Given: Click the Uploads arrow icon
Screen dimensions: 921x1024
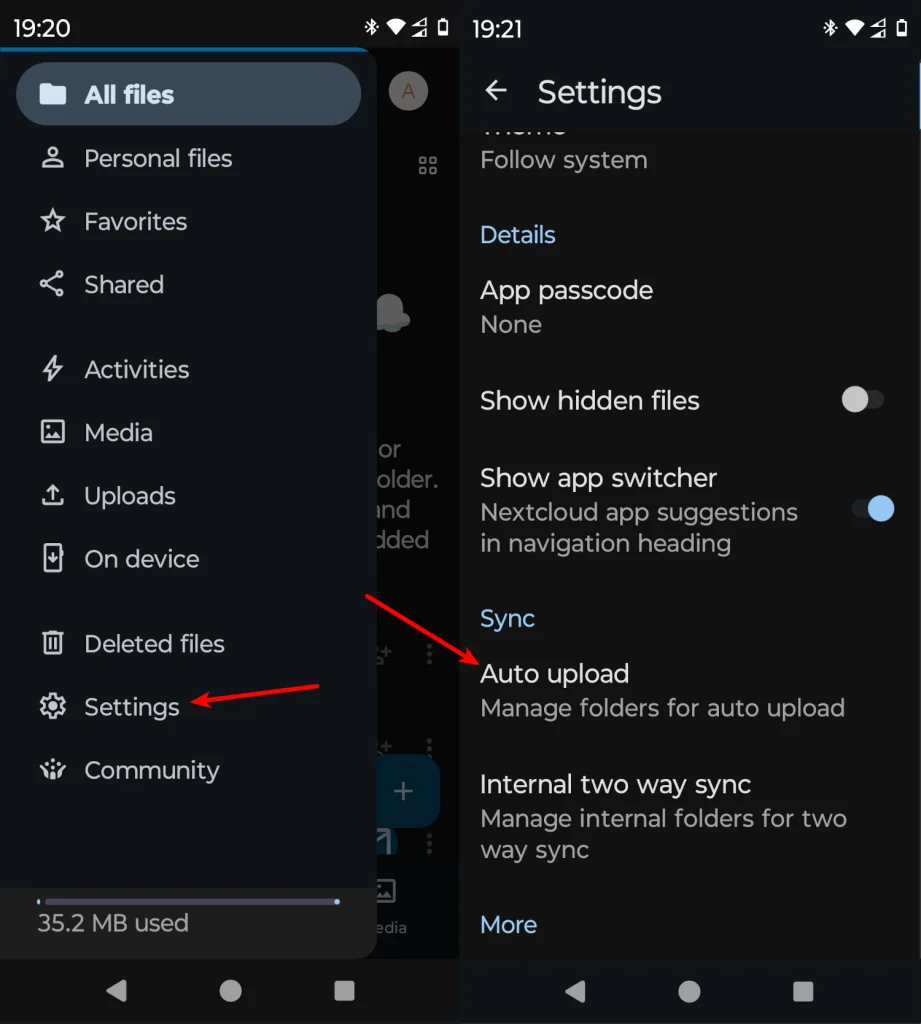Looking at the screenshot, I should [52, 495].
